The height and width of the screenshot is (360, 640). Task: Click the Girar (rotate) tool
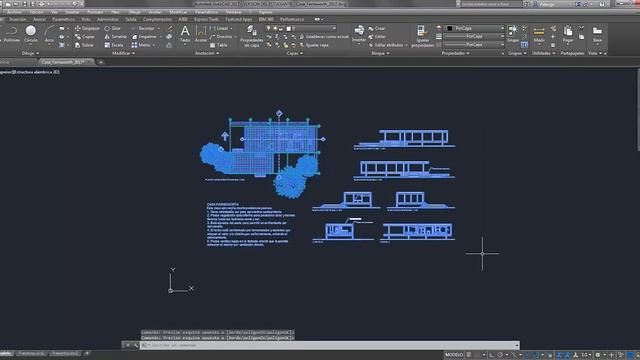tap(112, 28)
